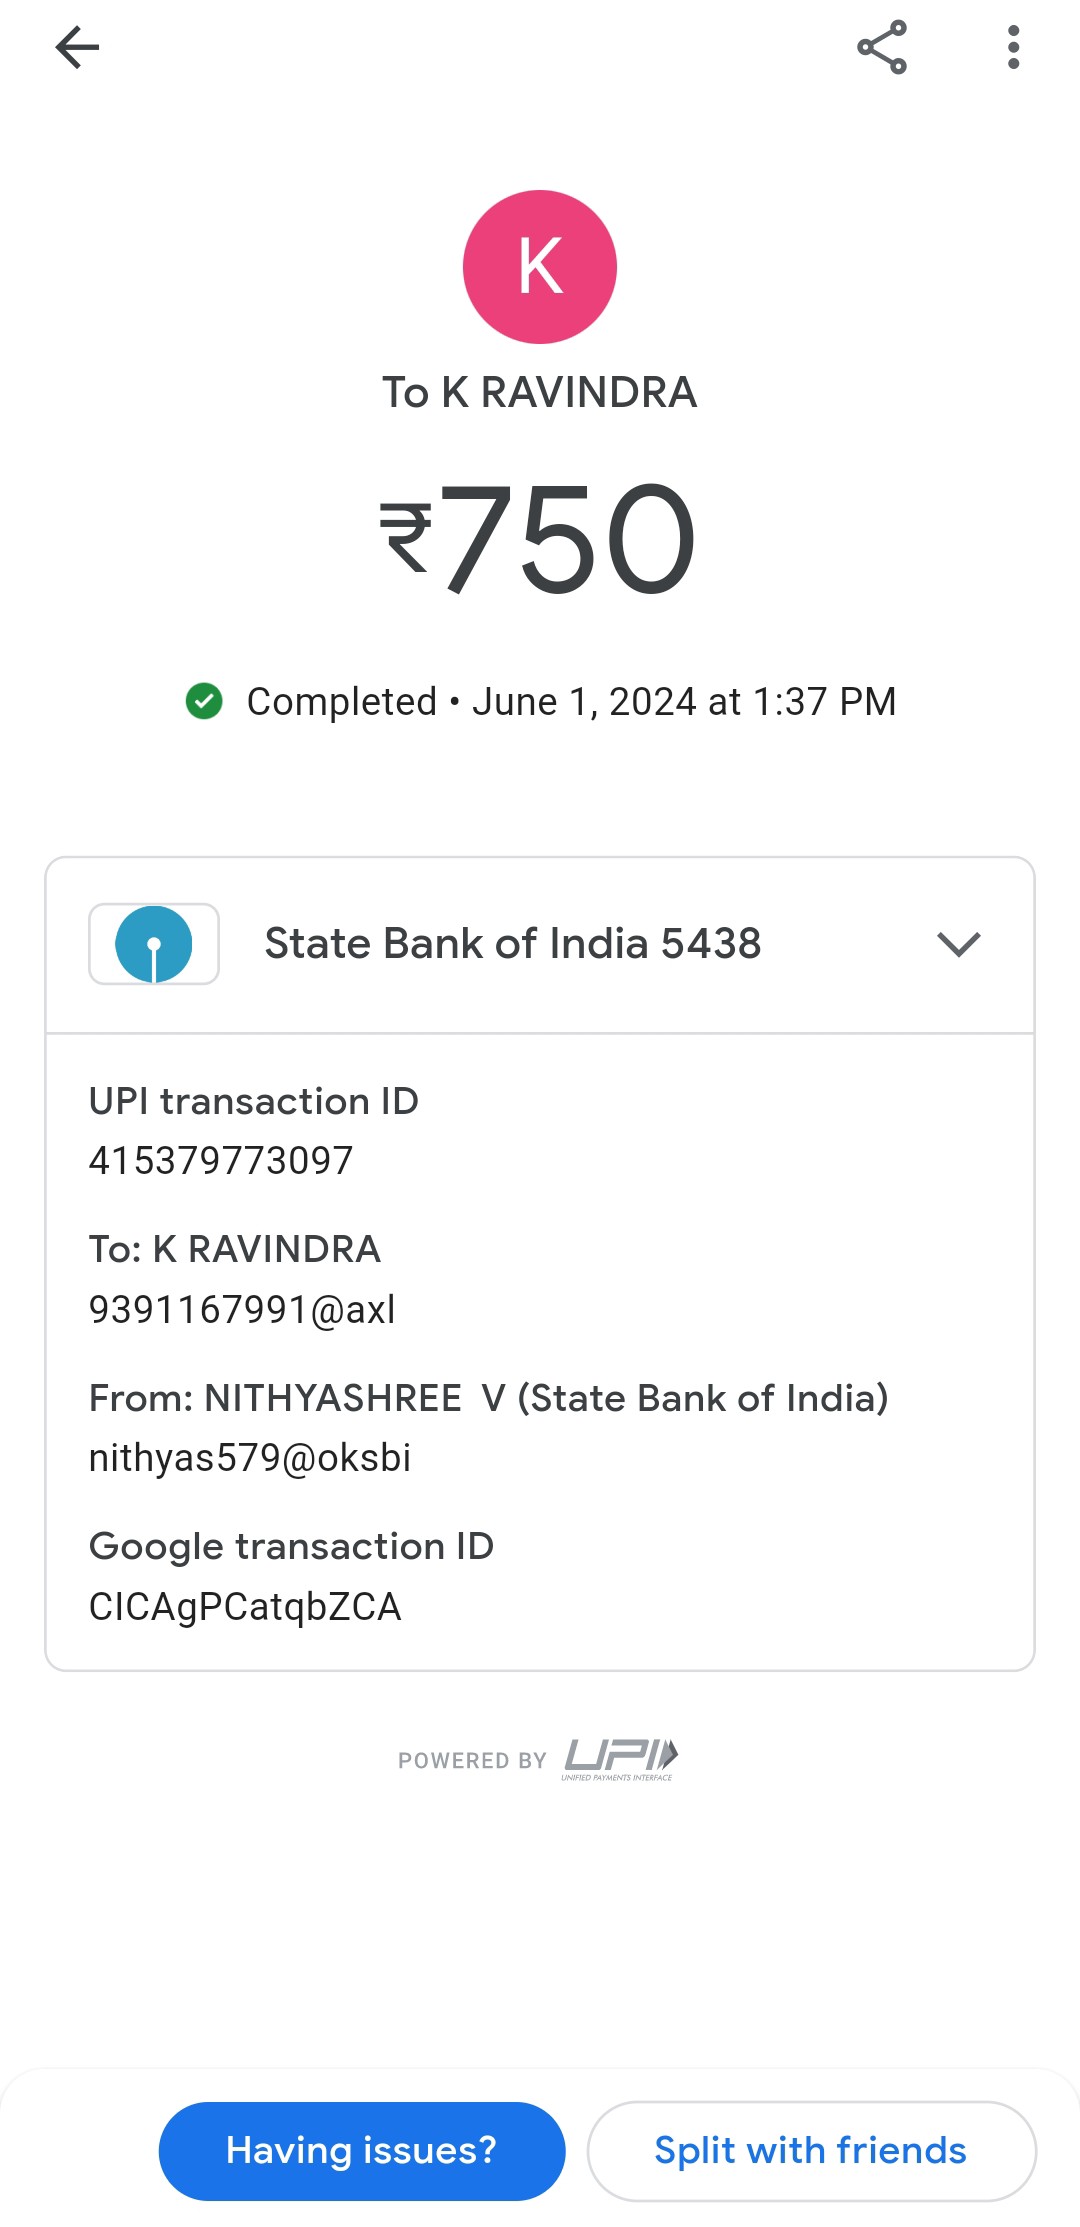Screen dimensions: 1080x2227
Task: Open the three-dot overflow menu
Action: click(x=1013, y=47)
